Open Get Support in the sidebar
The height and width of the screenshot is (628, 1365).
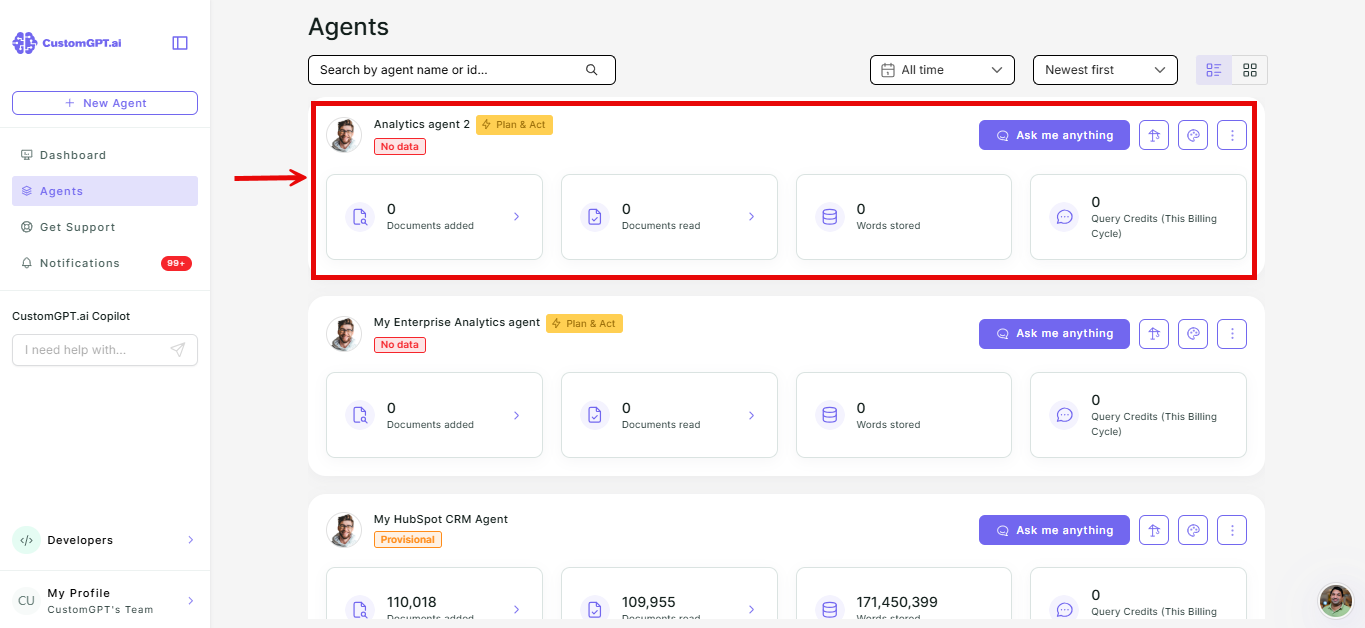(x=105, y=227)
